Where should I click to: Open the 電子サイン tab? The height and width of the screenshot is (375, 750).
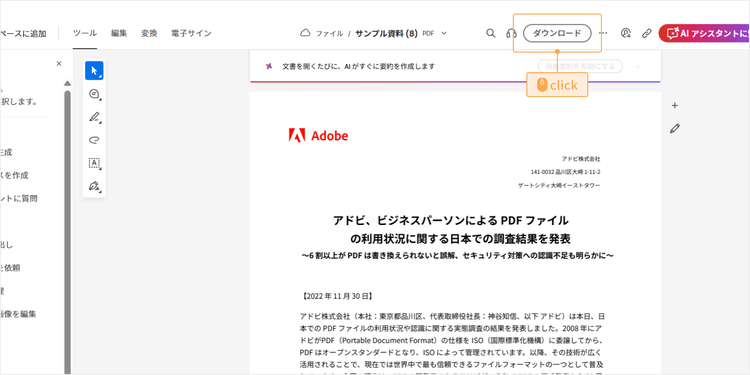pyautogui.click(x=191, y=33)
